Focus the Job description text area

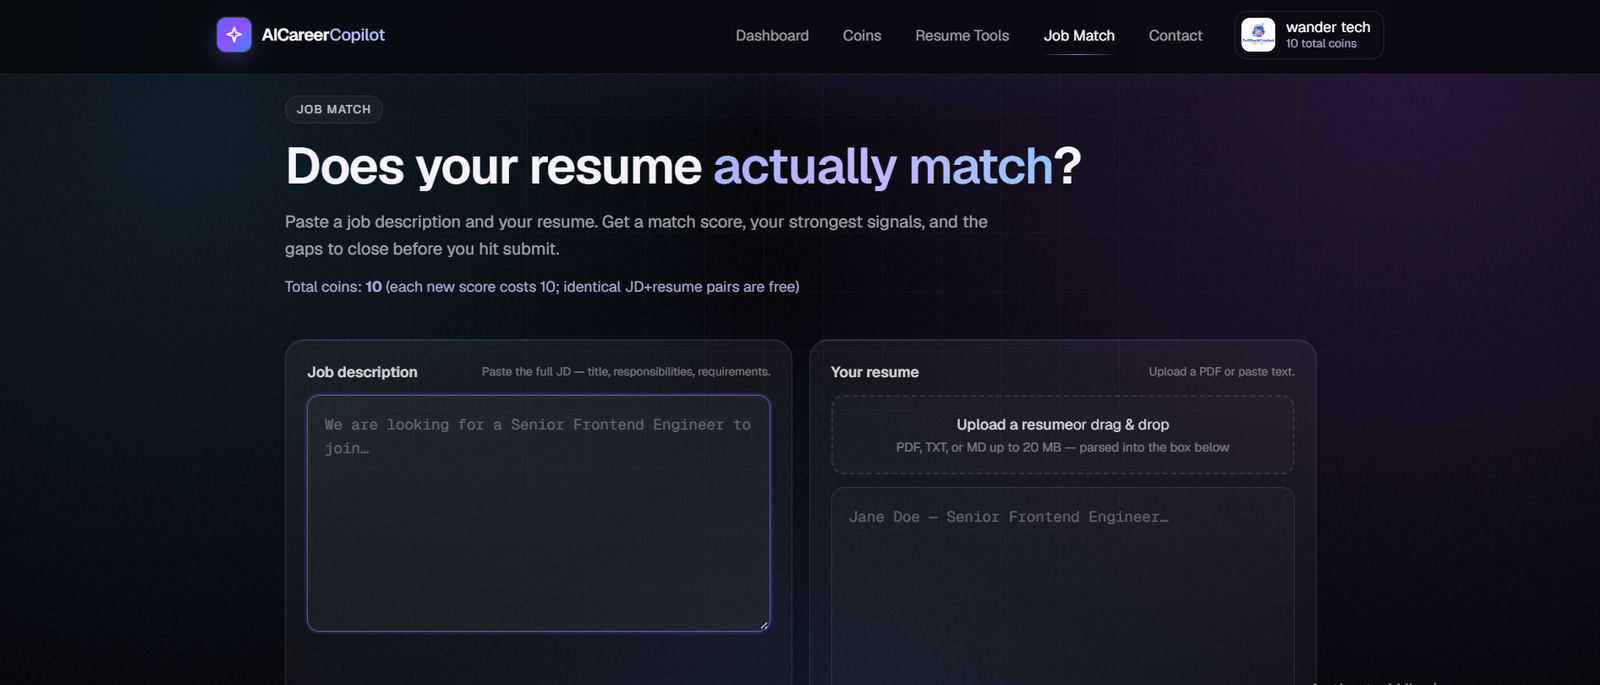point(539,513)
